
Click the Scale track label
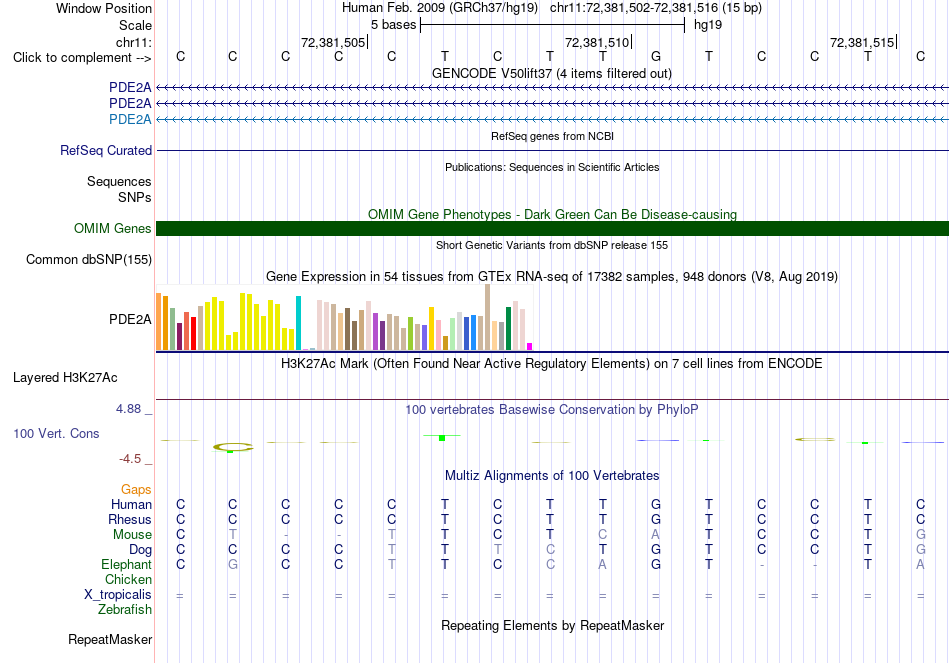click(135, 25)
